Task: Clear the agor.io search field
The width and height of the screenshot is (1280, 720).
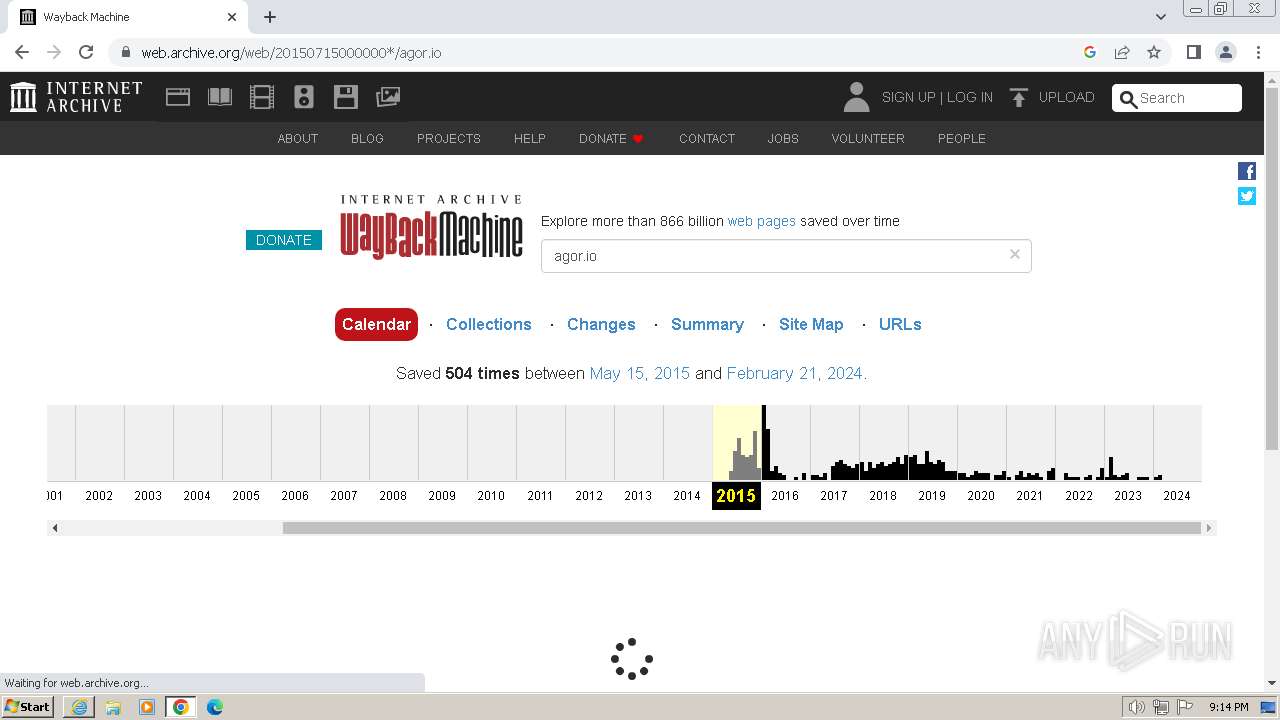Action: 1014,254
